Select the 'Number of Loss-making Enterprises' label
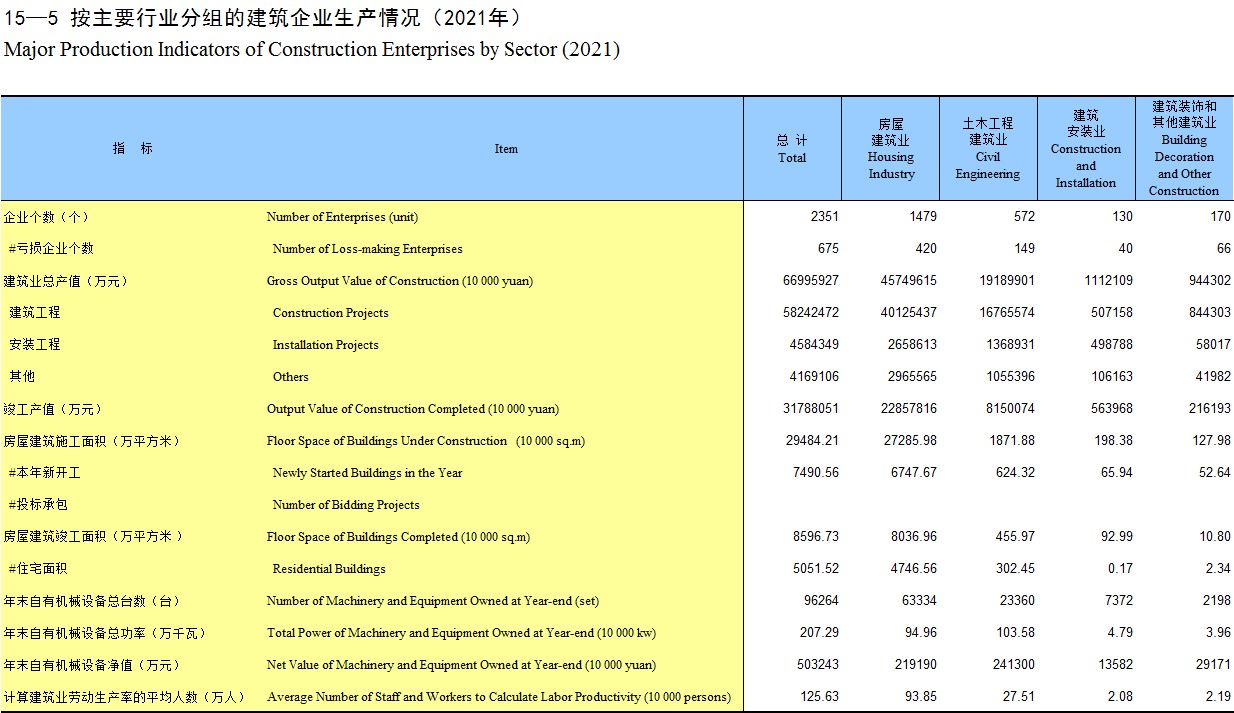This screenshot has height=713, width=1234. pyautogui.click(x=367, y=249)
